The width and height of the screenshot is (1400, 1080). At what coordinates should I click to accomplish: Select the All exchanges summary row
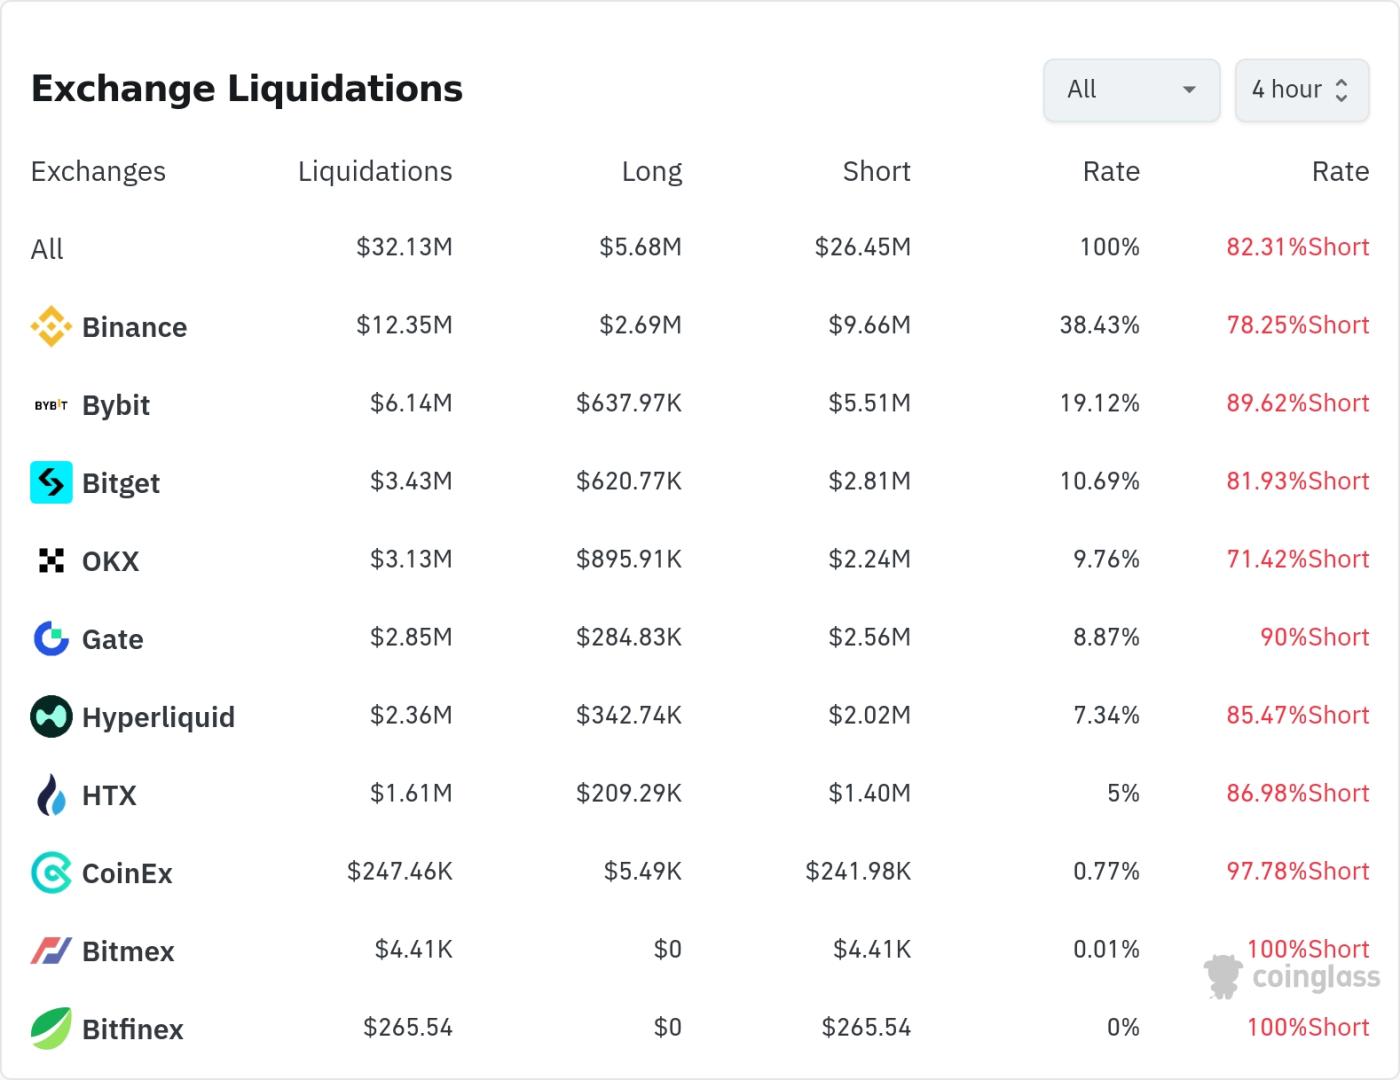click(x=47, y=249)
